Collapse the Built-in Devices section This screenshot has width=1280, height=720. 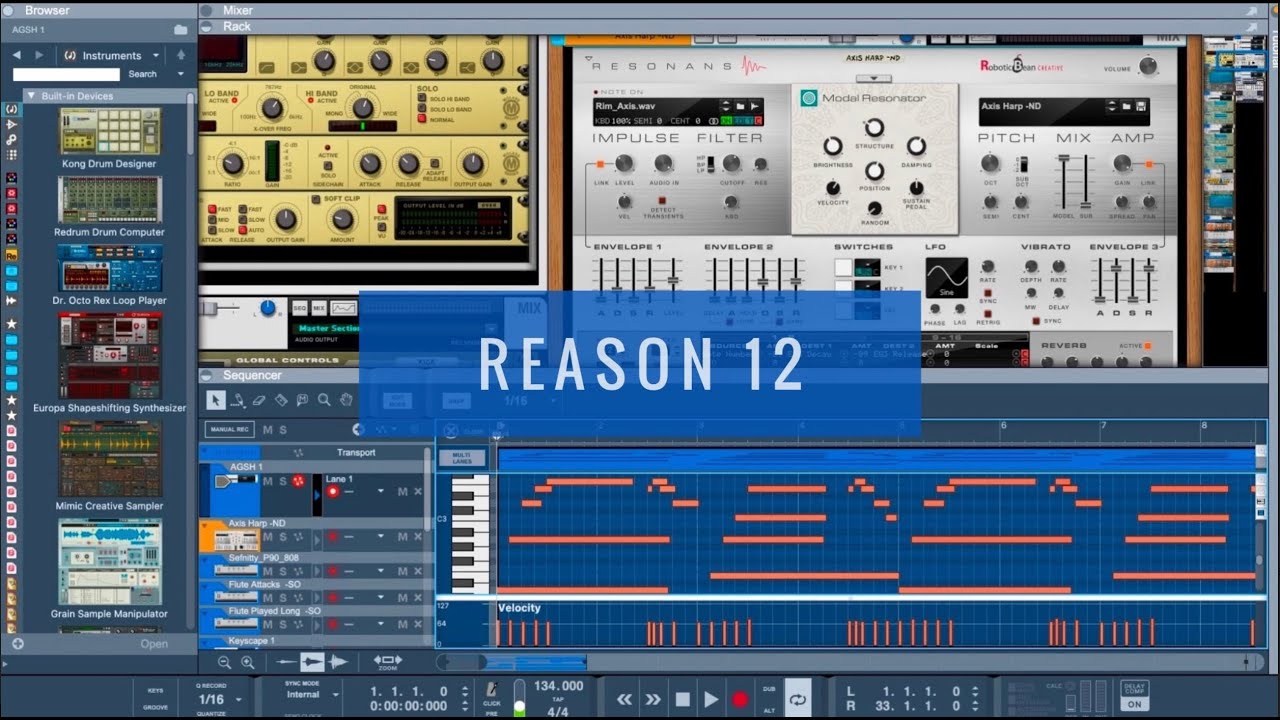[x=31, y=96]
